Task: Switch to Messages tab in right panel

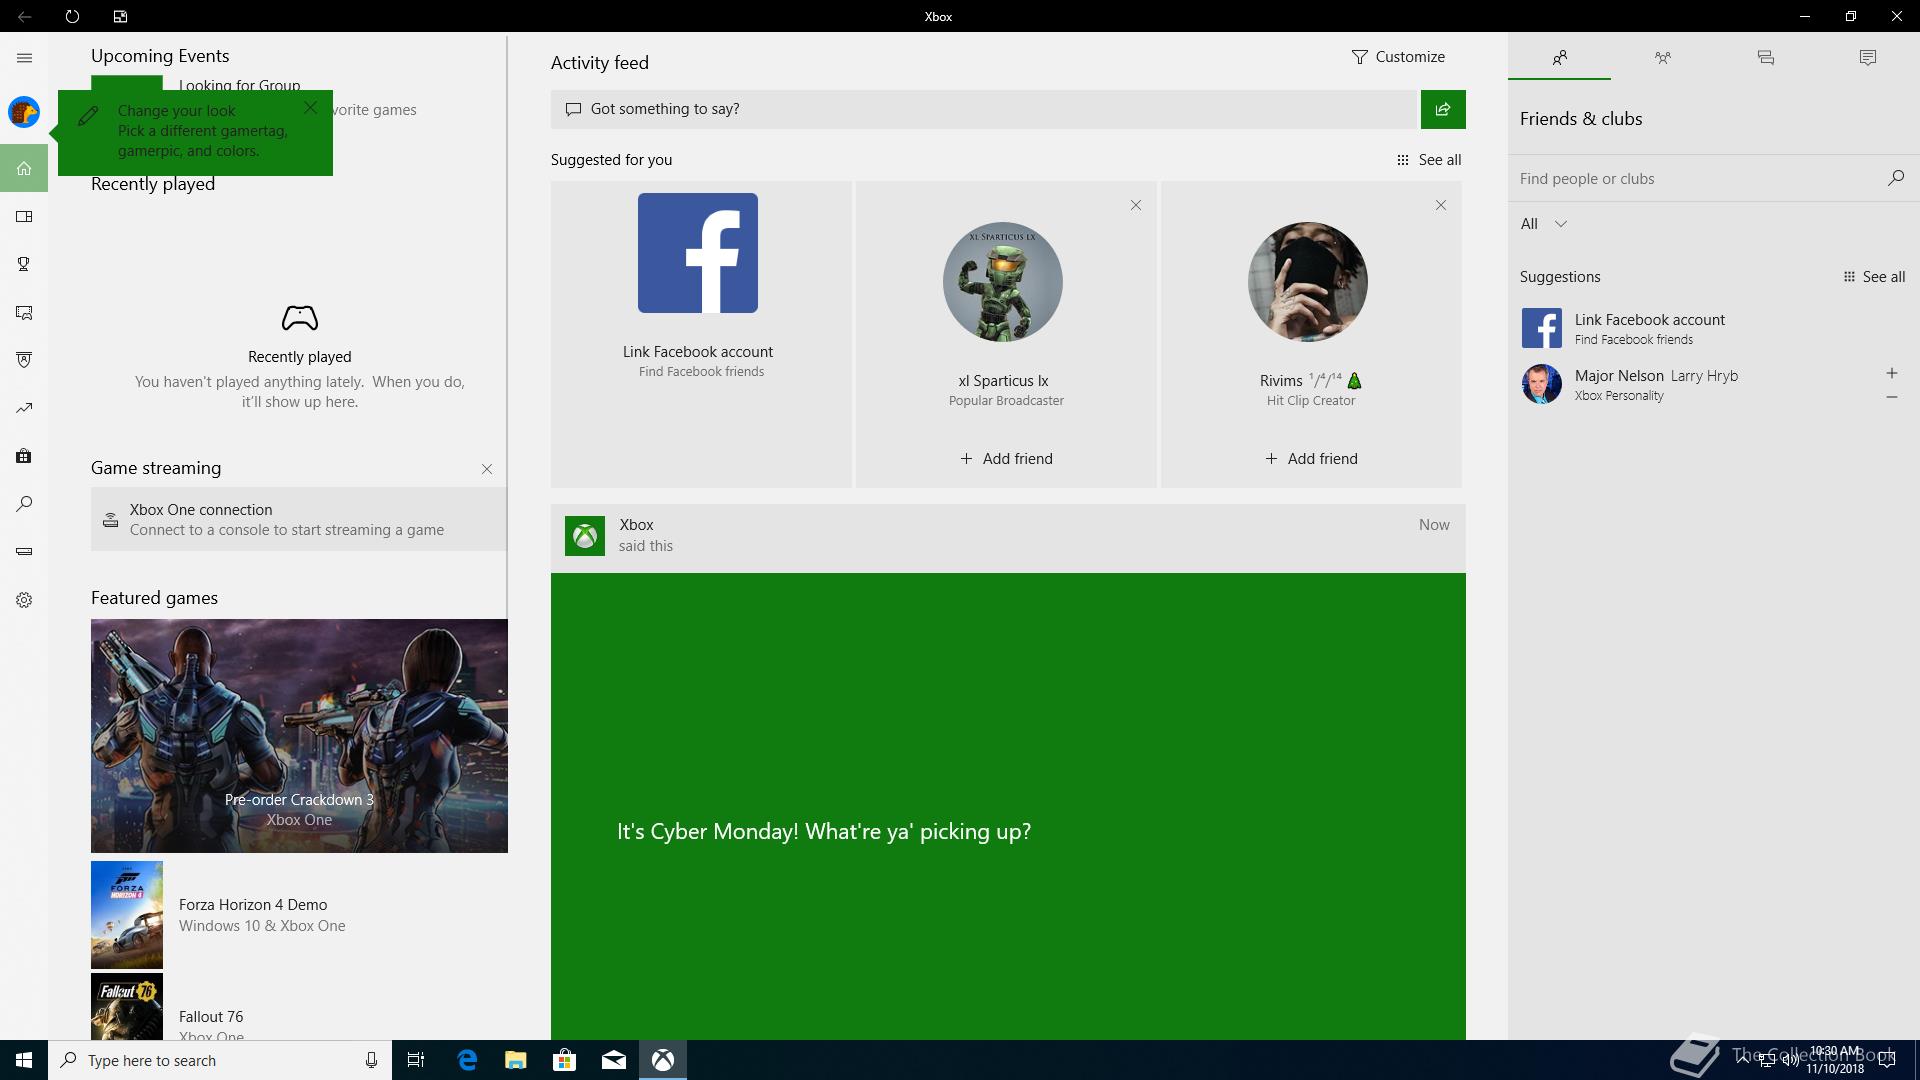Action: click(x=1765, y=57)
